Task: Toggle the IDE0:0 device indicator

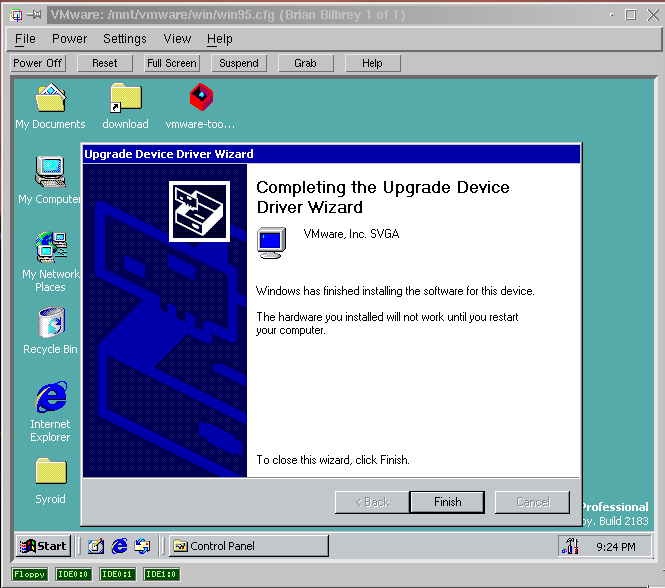Action: [x=74, y=574]
